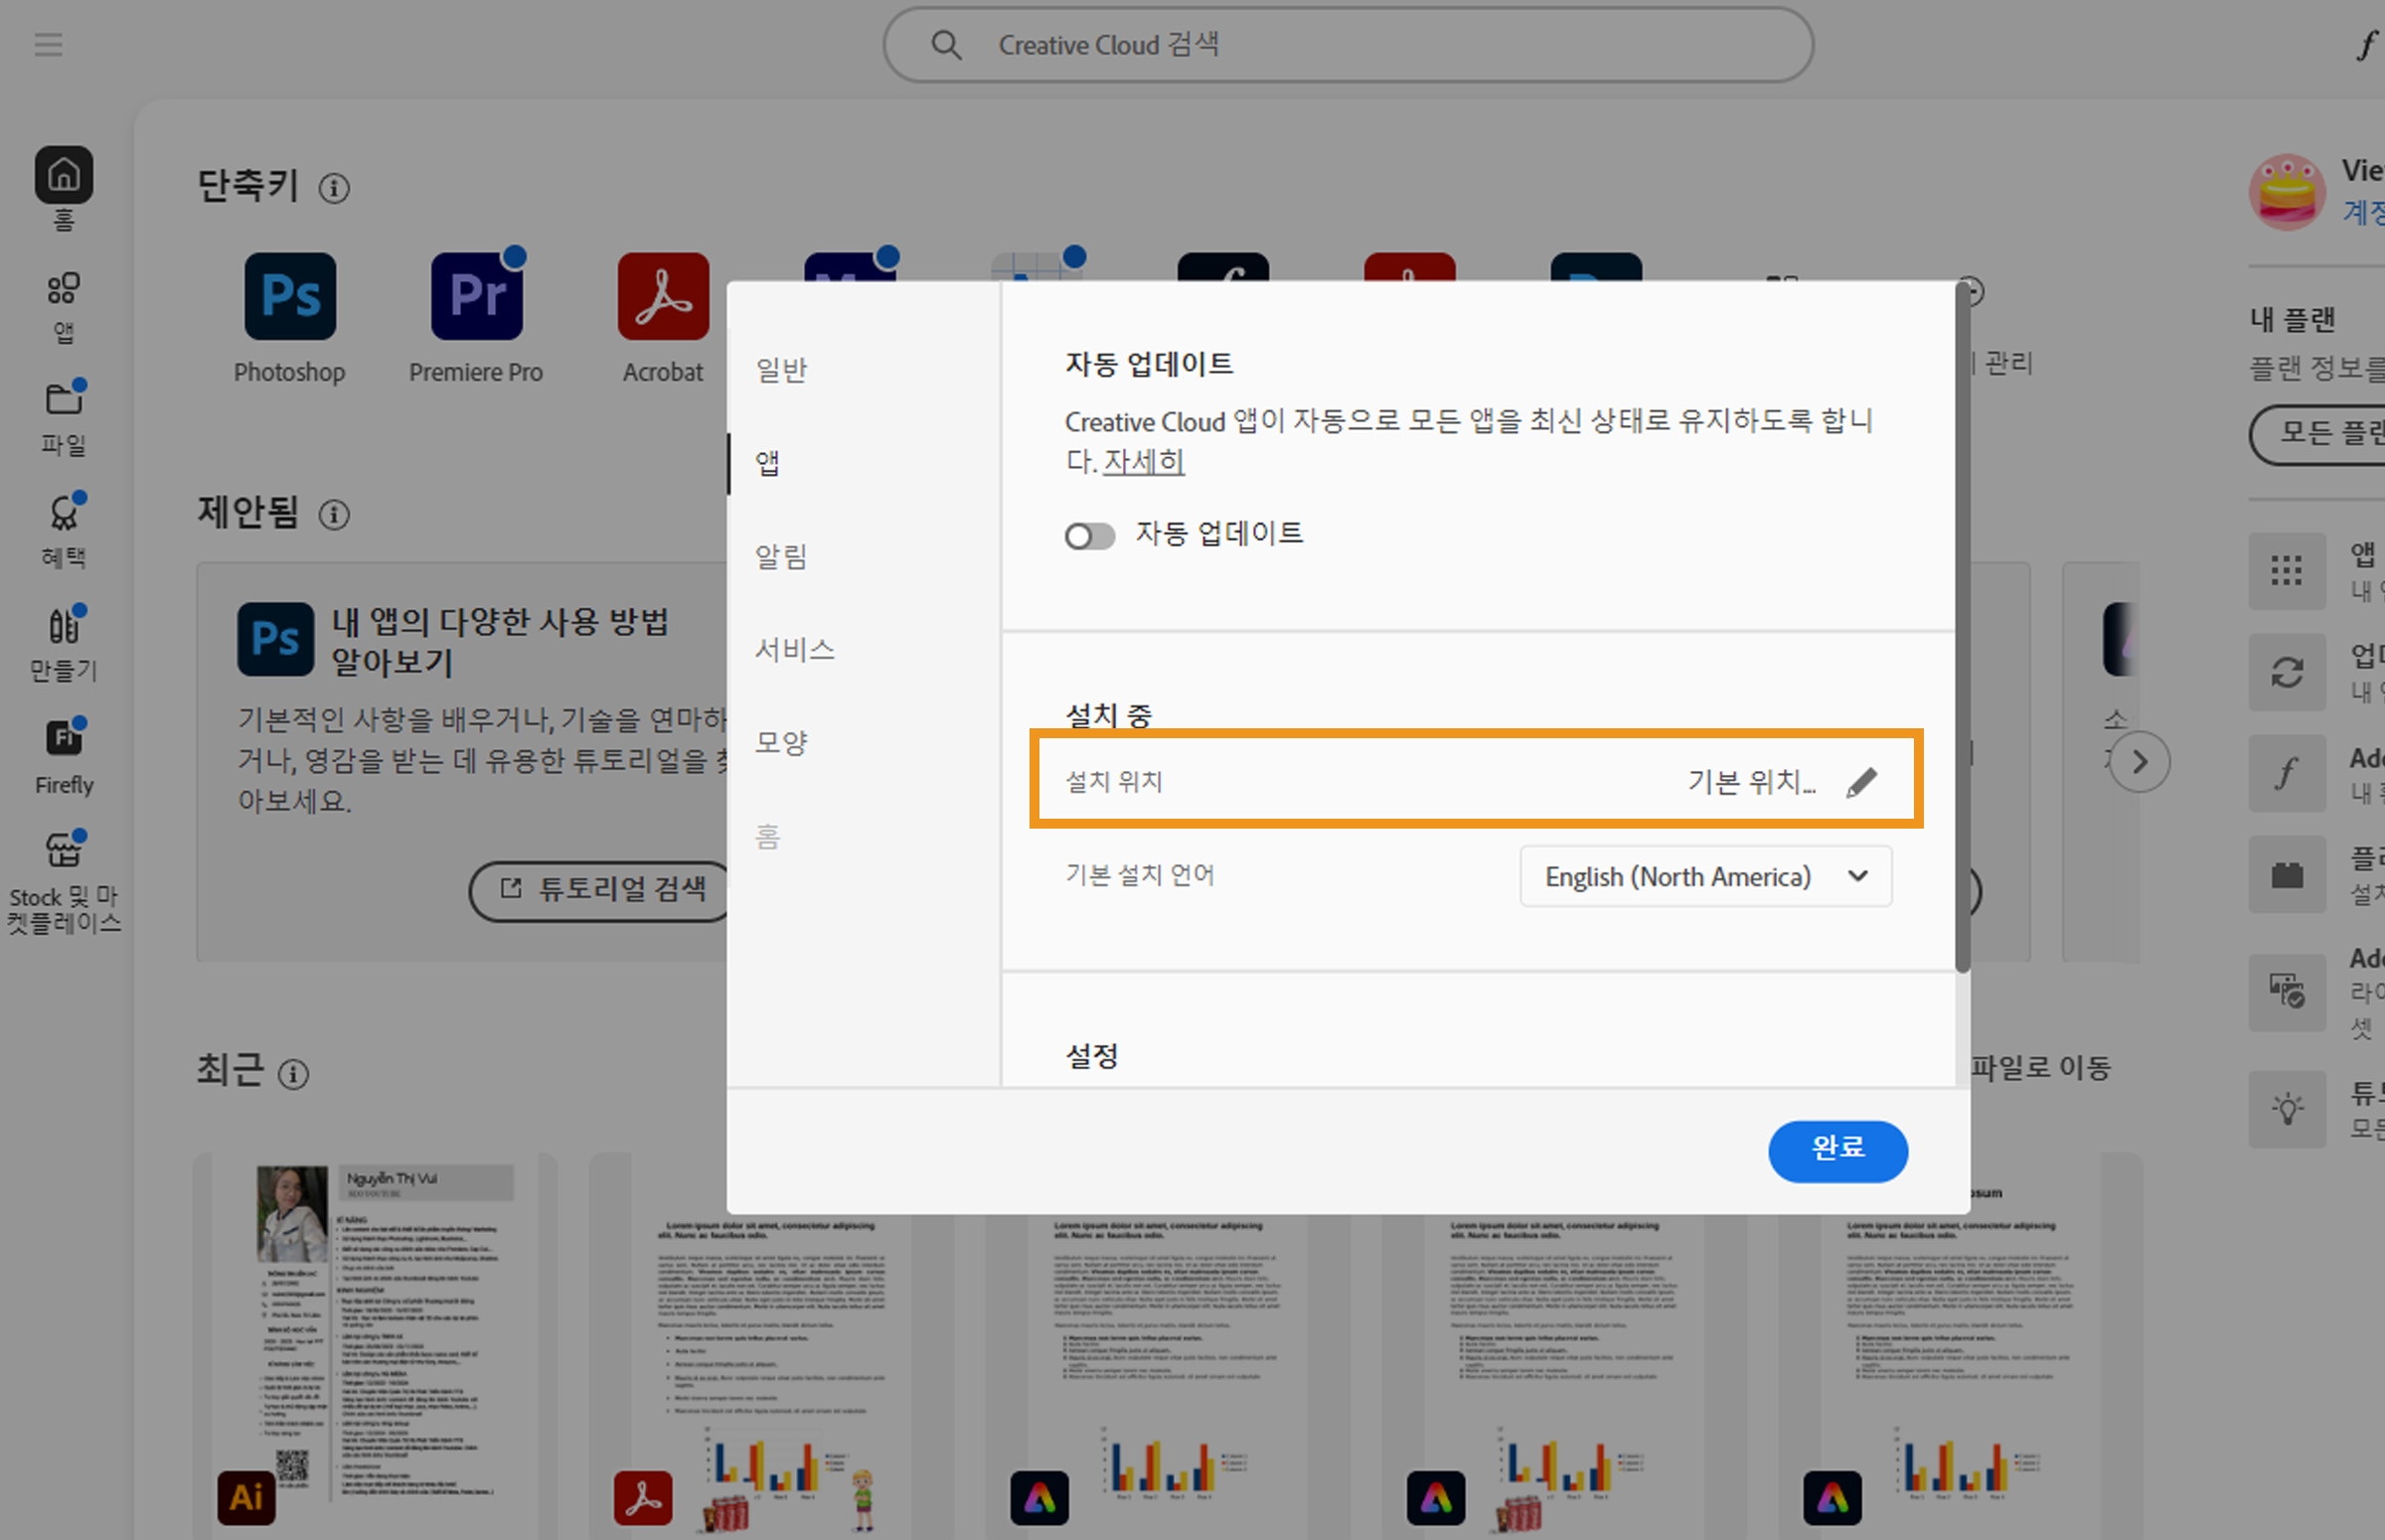Click the 단축키 info icon

click(x=334, y=188)
